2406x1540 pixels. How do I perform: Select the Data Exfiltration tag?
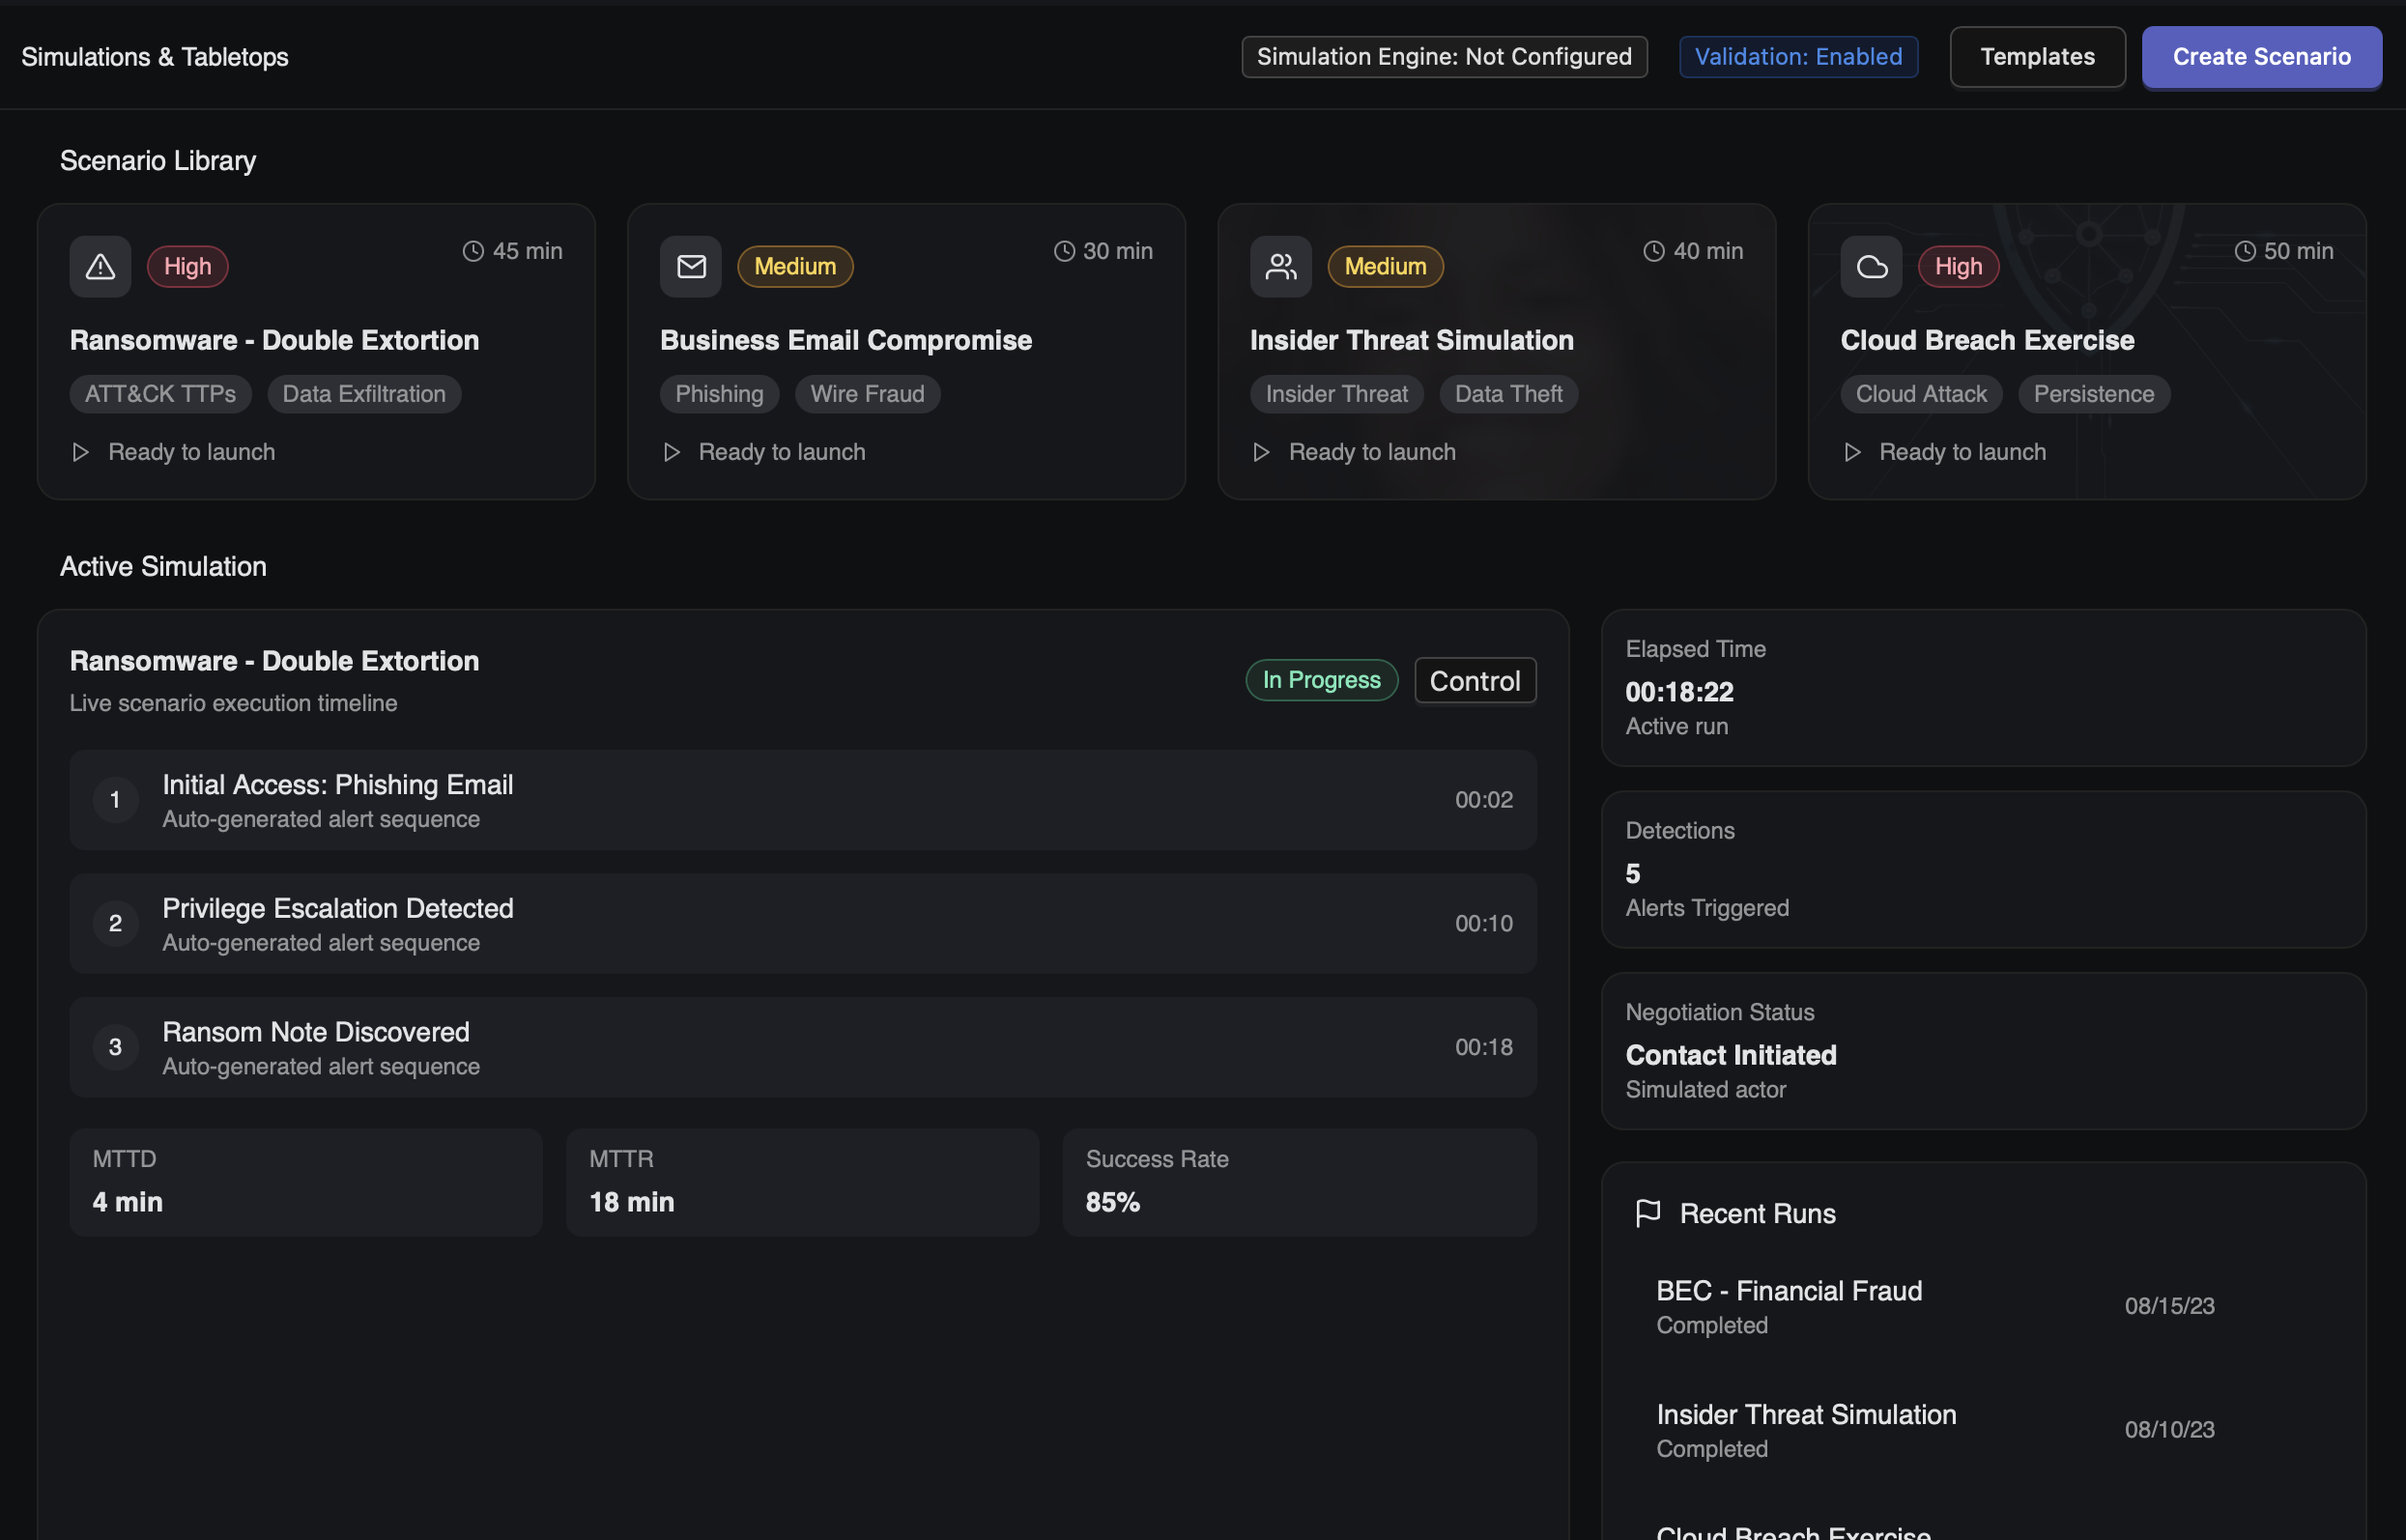point(363,394)
